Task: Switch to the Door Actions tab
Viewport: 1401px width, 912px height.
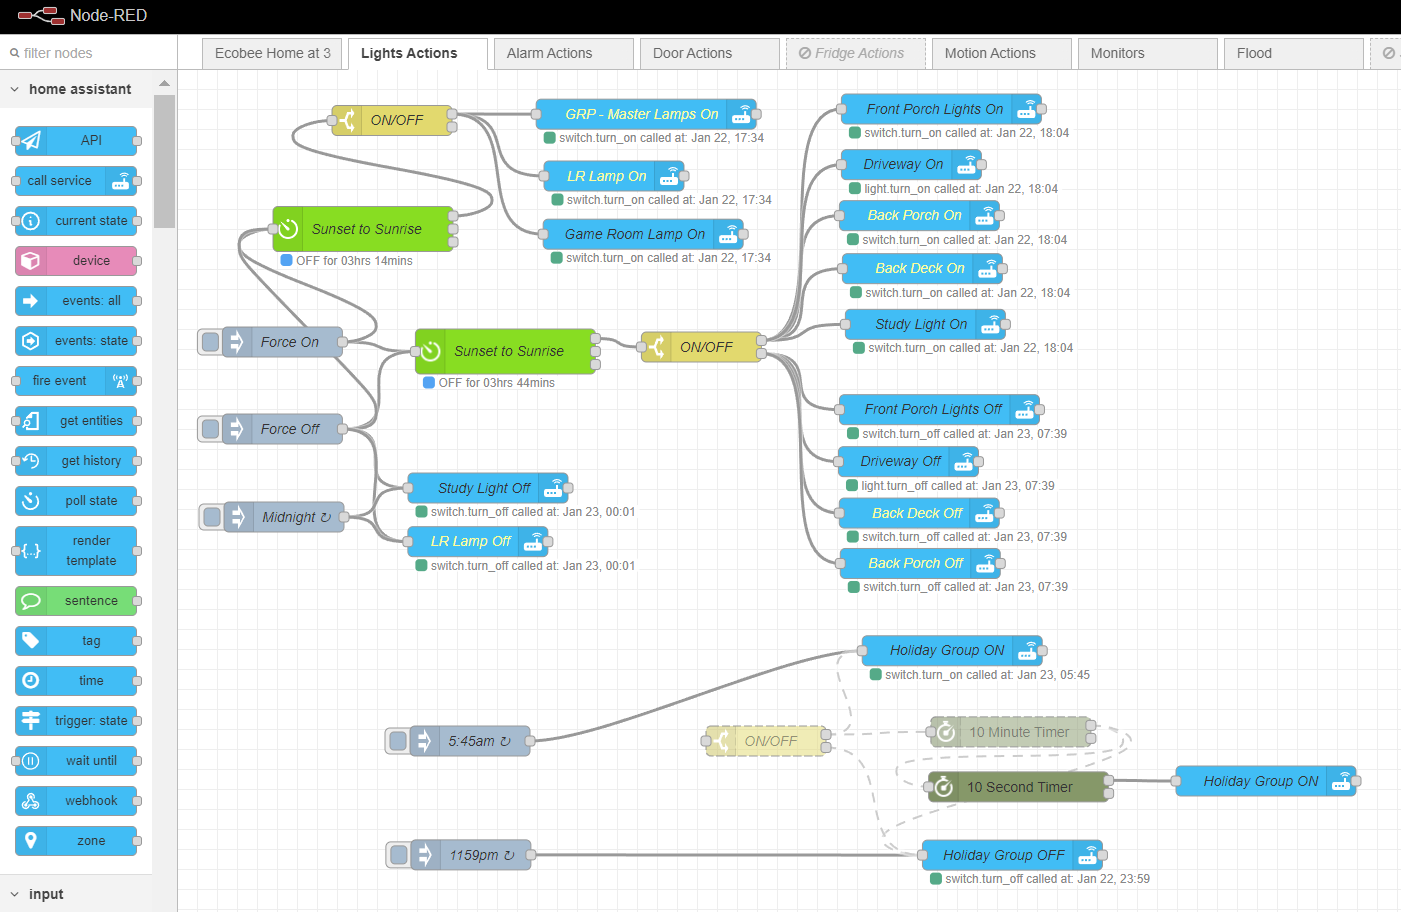Action: click(709, 53)
